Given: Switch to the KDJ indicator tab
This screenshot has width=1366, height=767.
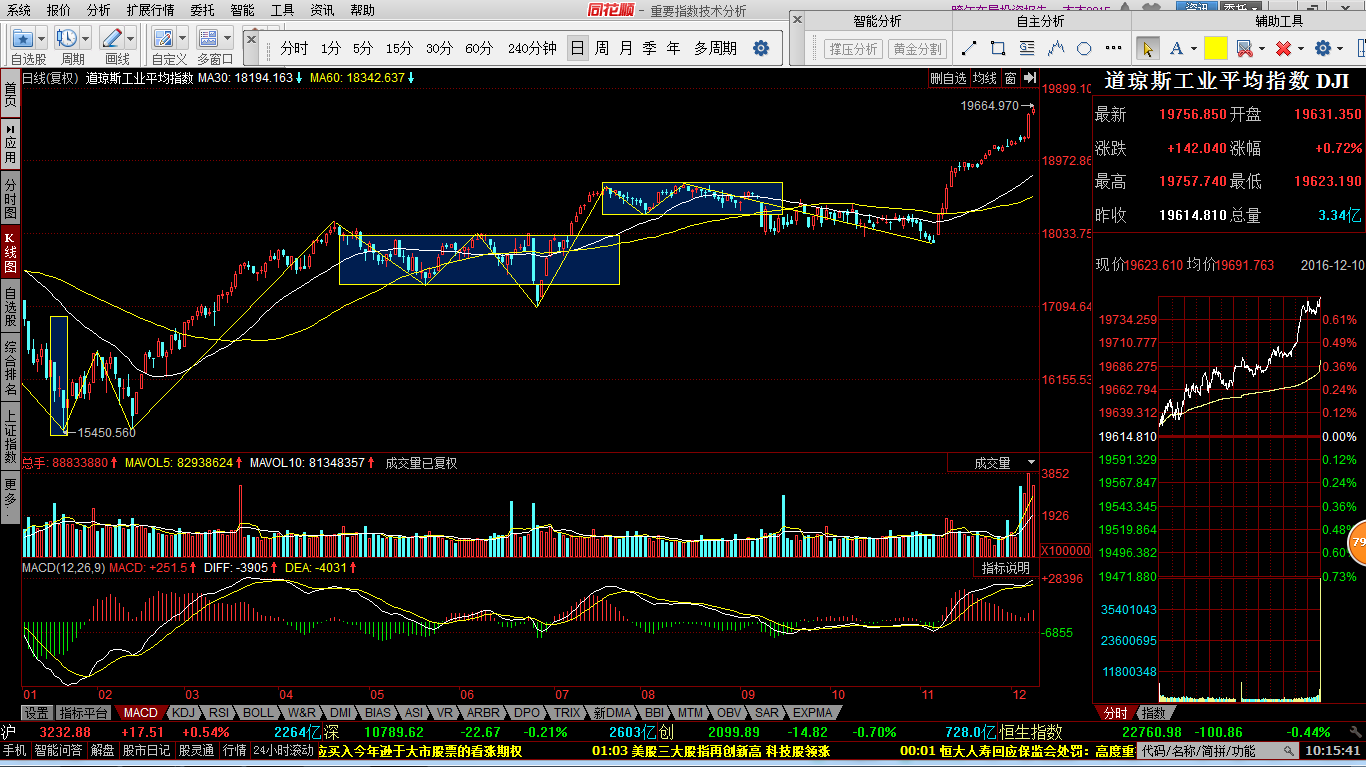Looking at the screenshot, I should pos(182,713).
